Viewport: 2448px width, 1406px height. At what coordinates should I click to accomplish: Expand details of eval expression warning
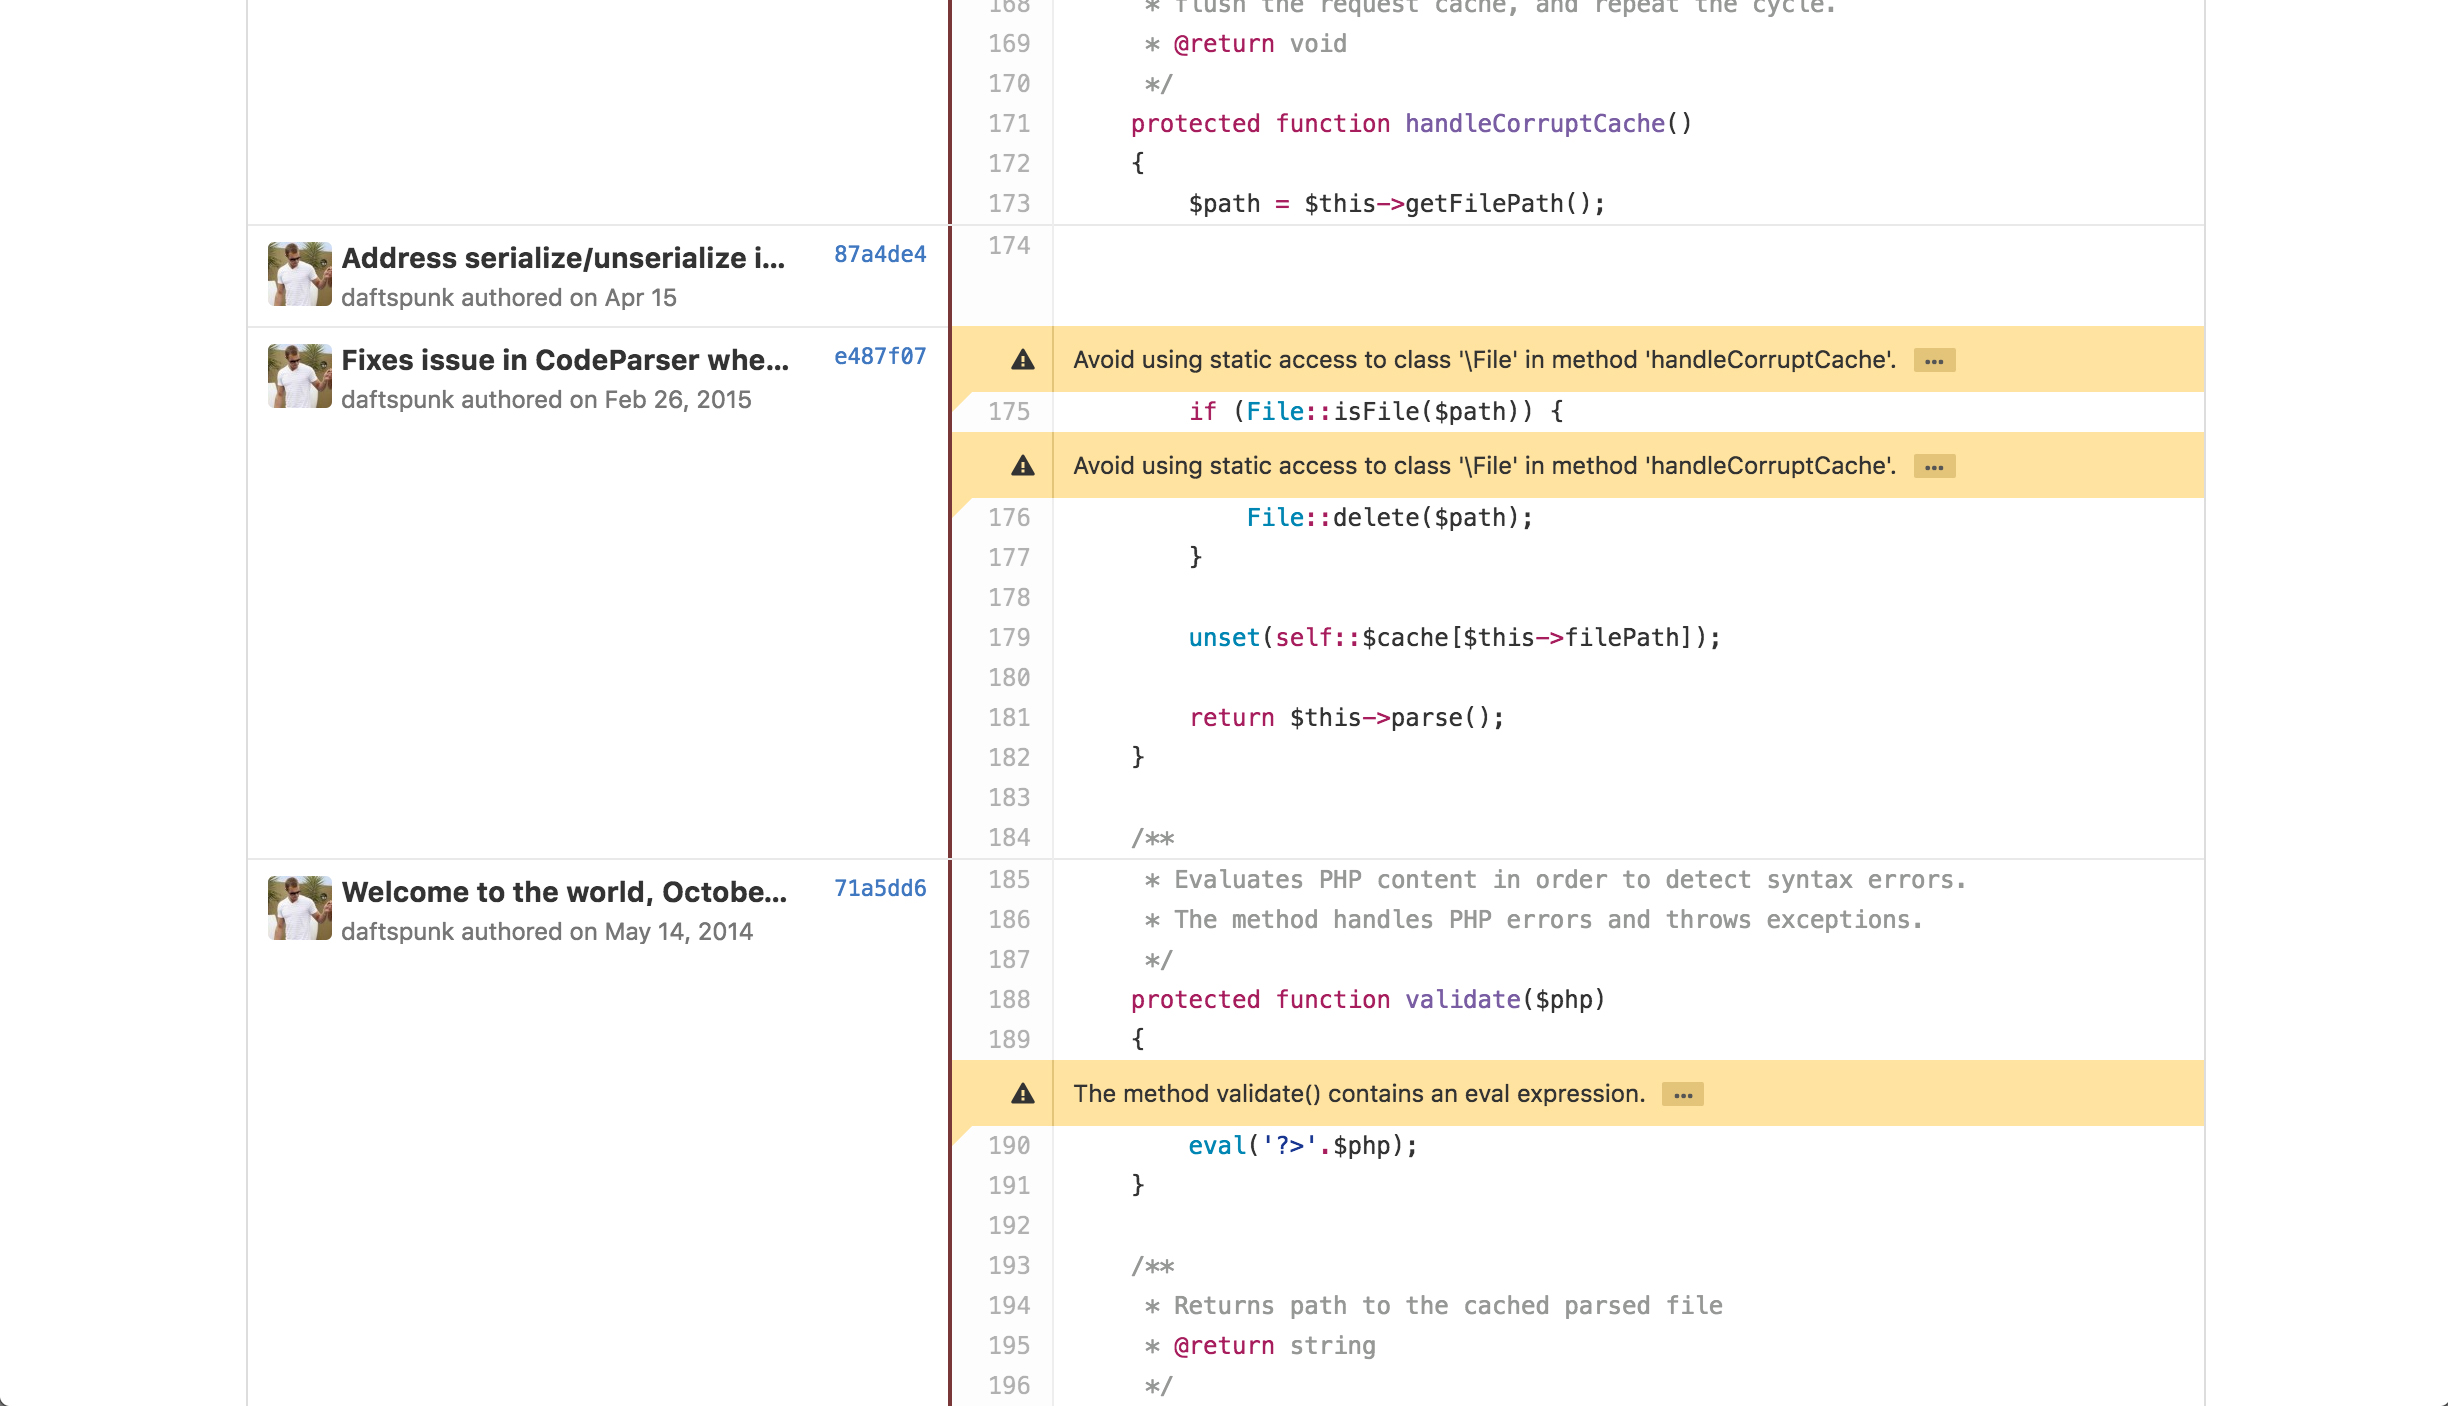click(1683, 1095)
